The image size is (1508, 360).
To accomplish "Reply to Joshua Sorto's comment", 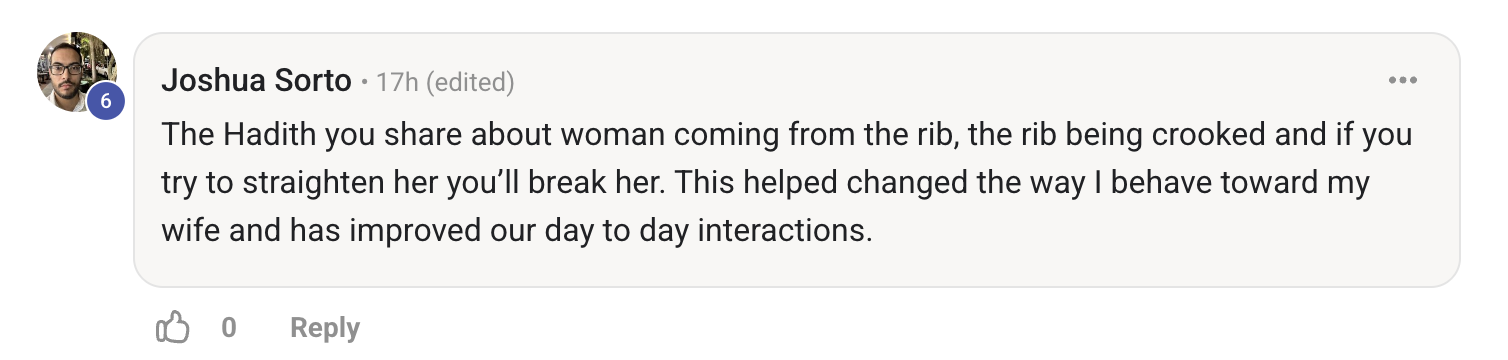I will 324,327.
